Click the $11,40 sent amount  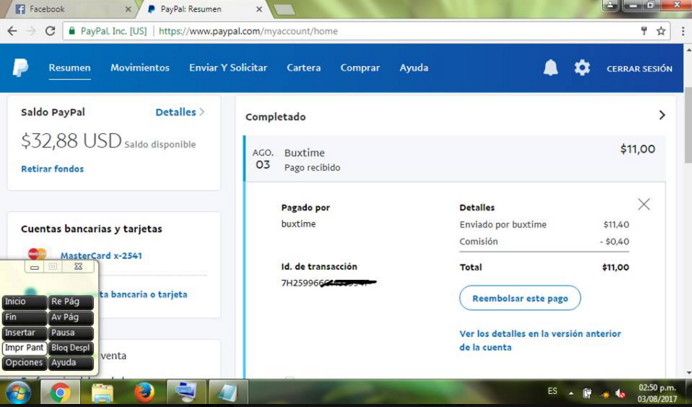tap(616, 225)
